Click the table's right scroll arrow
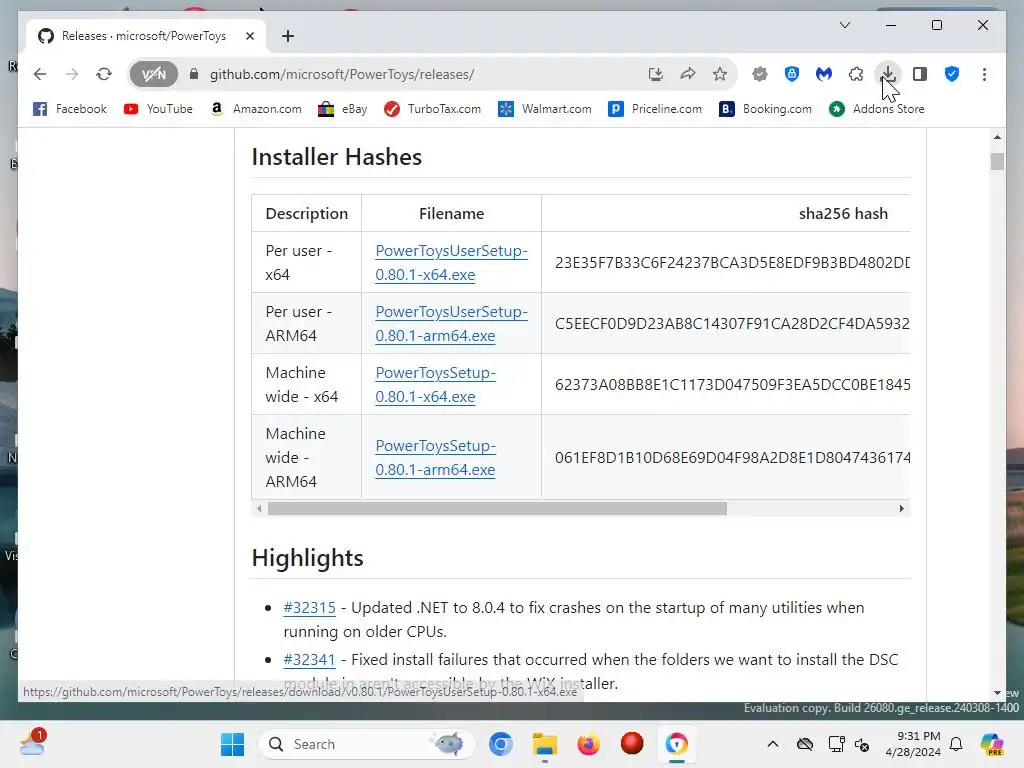Screen dimensions: 1024x768 click(902, 509)
